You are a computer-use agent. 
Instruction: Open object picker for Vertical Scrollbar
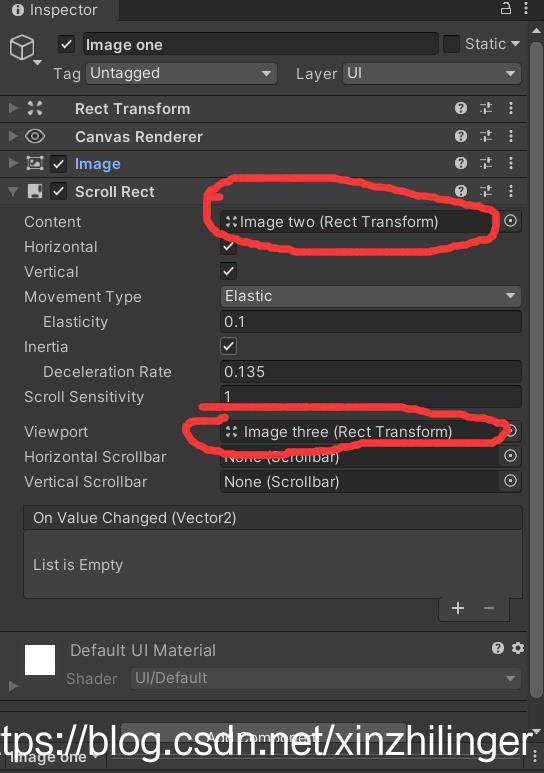point(510,480)
